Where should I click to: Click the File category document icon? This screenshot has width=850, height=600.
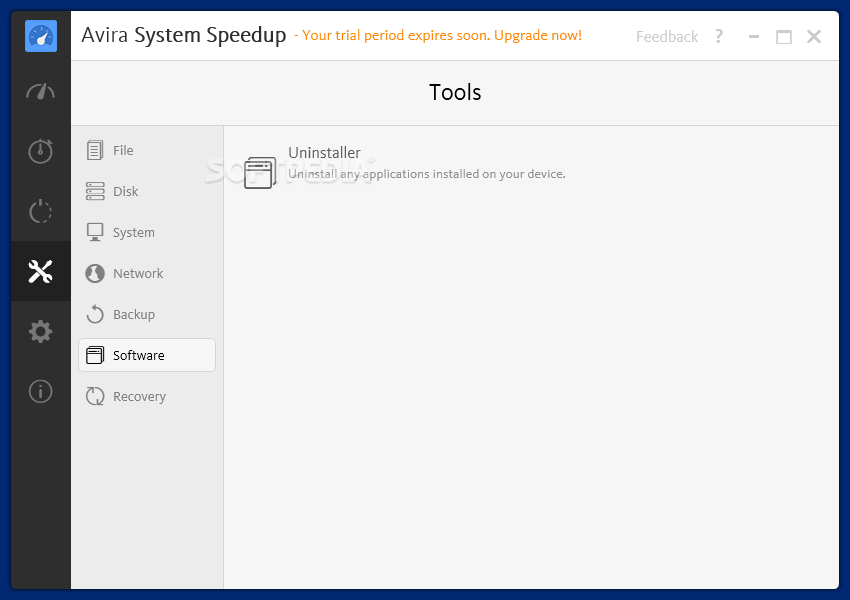pyautogui.click(x=95, y=150)
